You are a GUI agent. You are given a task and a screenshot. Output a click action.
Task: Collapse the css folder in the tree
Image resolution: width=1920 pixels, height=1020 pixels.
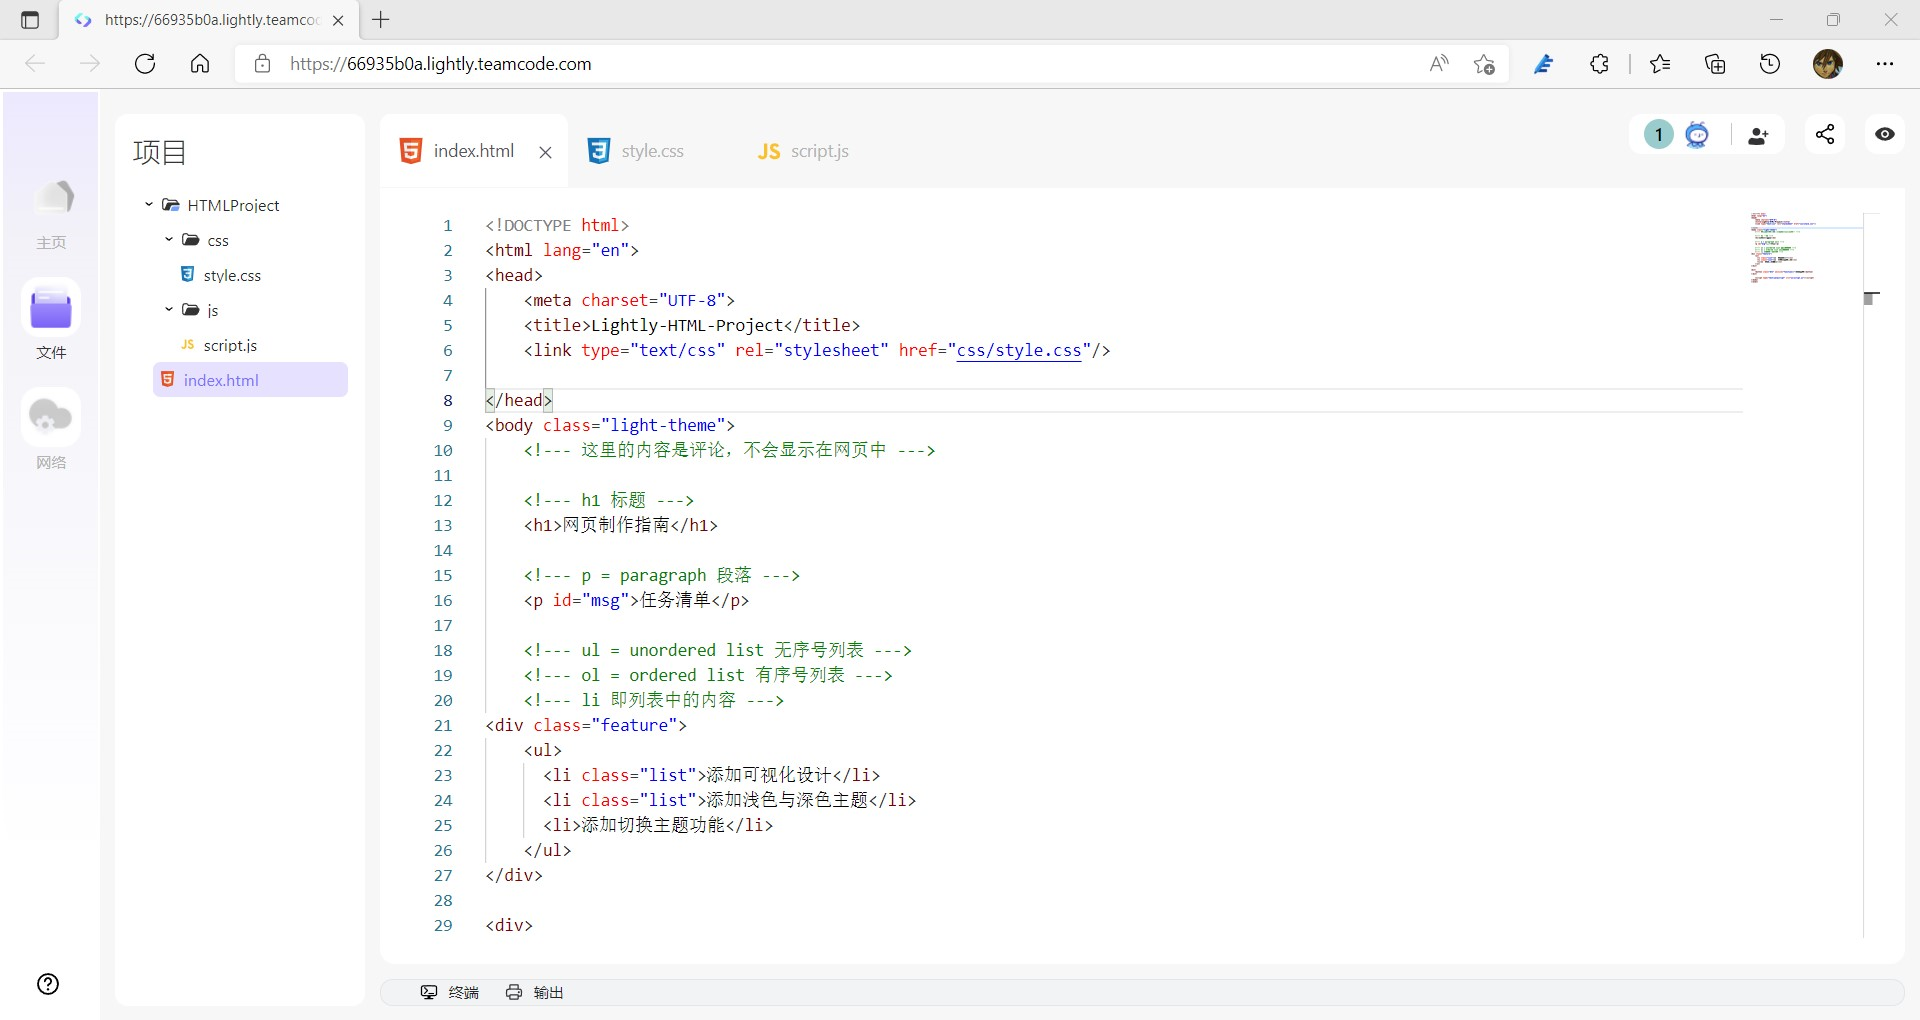[169, 240]
